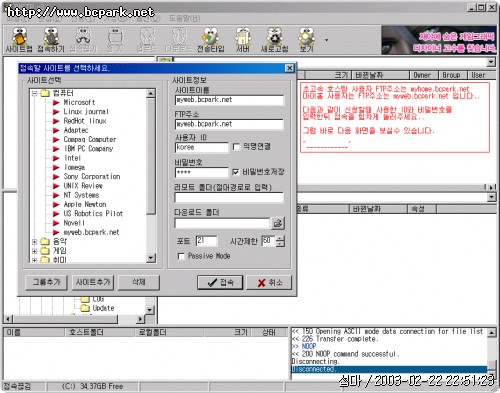
Task: Click the 그룹추가 add group button
Action: coord(46,282)
